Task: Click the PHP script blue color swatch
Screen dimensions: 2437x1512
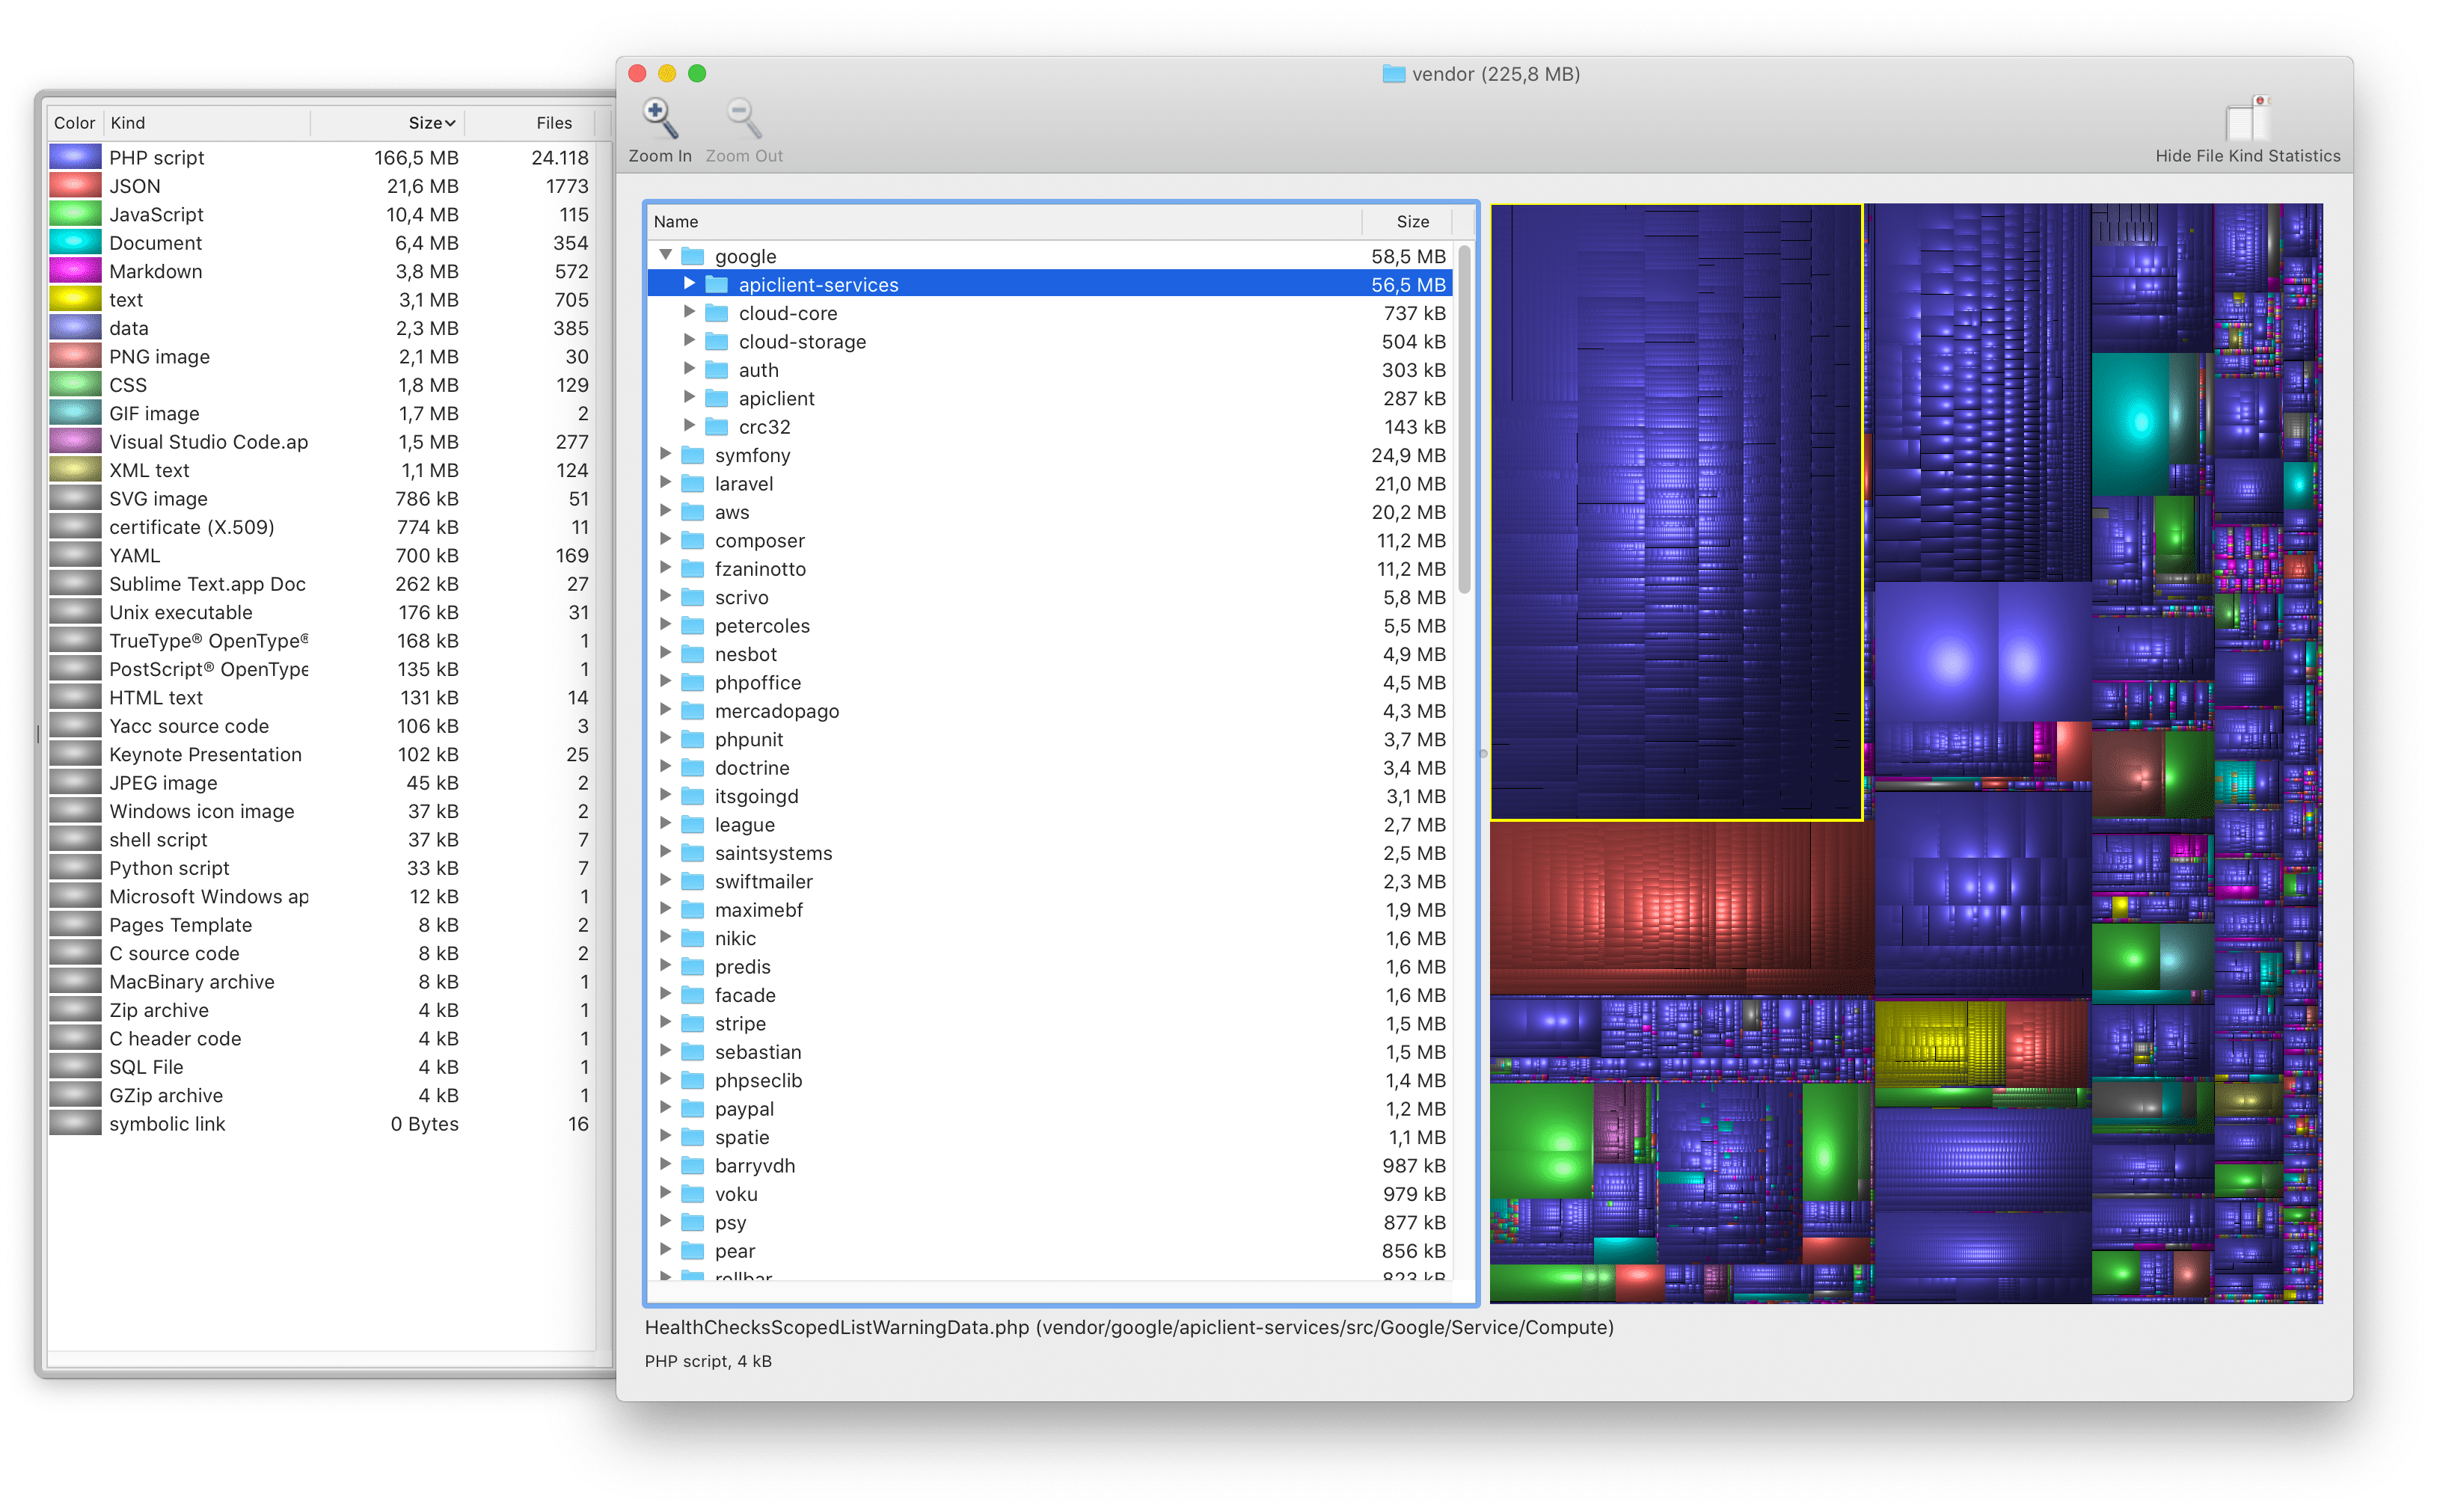Action: (x=75, y=157)
